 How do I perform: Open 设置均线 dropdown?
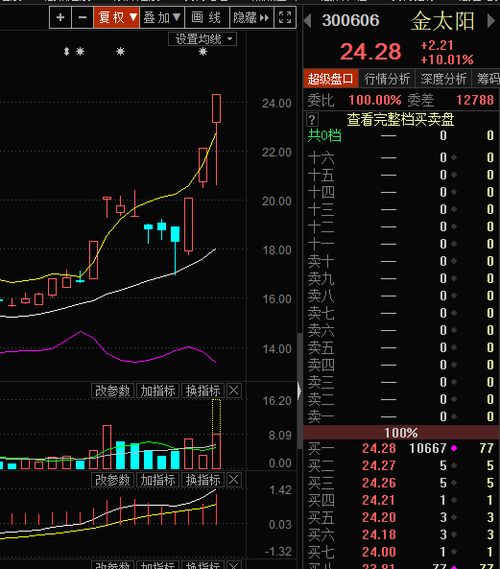[202, 39]
